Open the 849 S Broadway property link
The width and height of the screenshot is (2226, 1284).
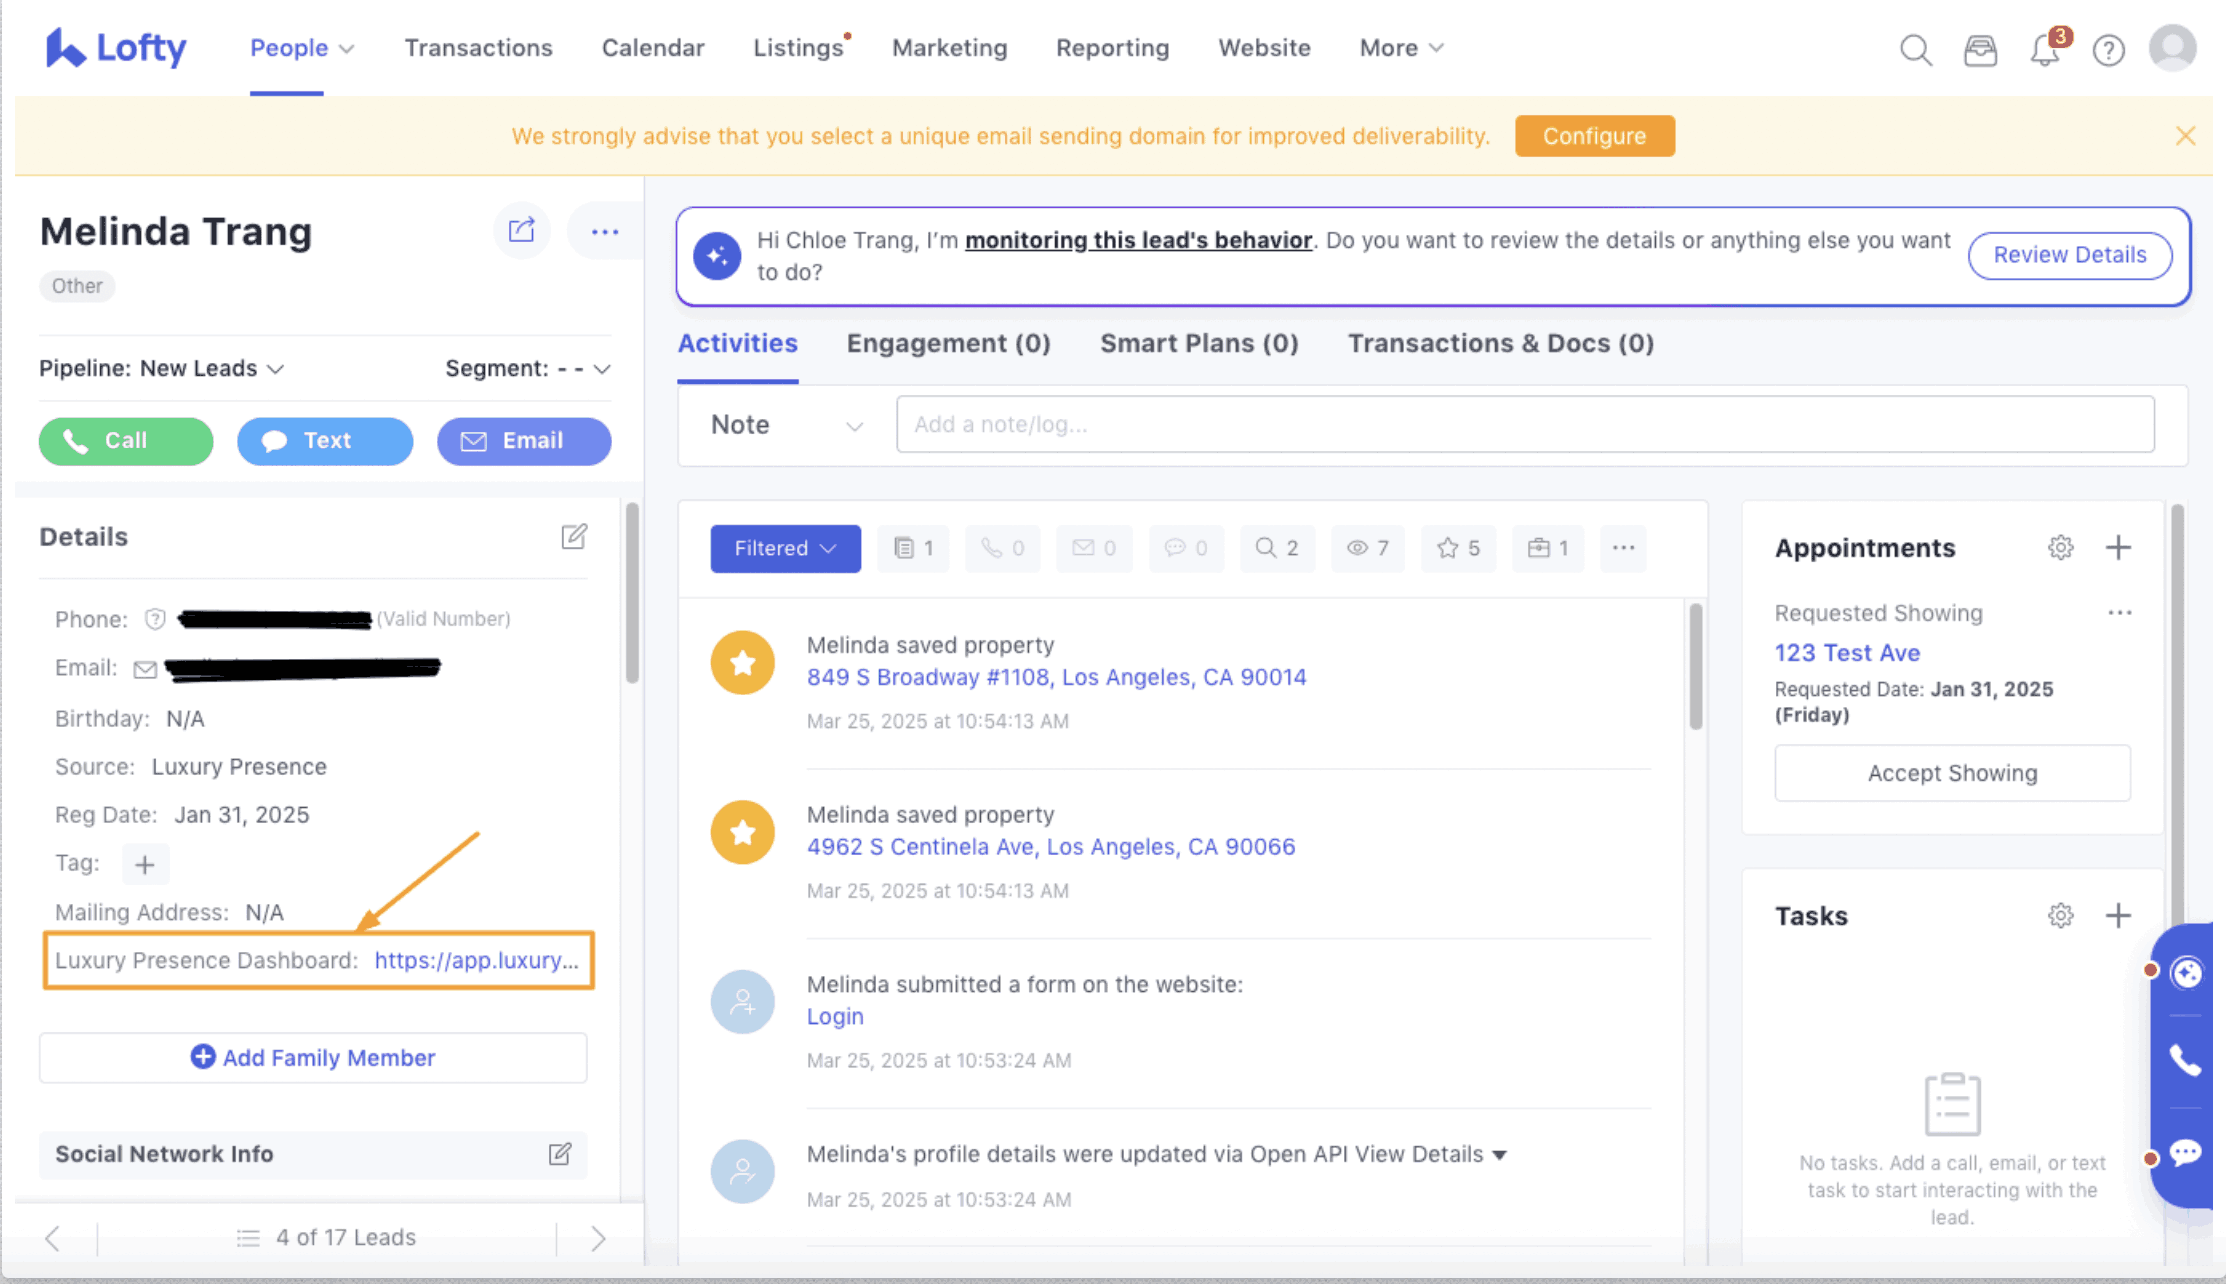coord(1056,677)
